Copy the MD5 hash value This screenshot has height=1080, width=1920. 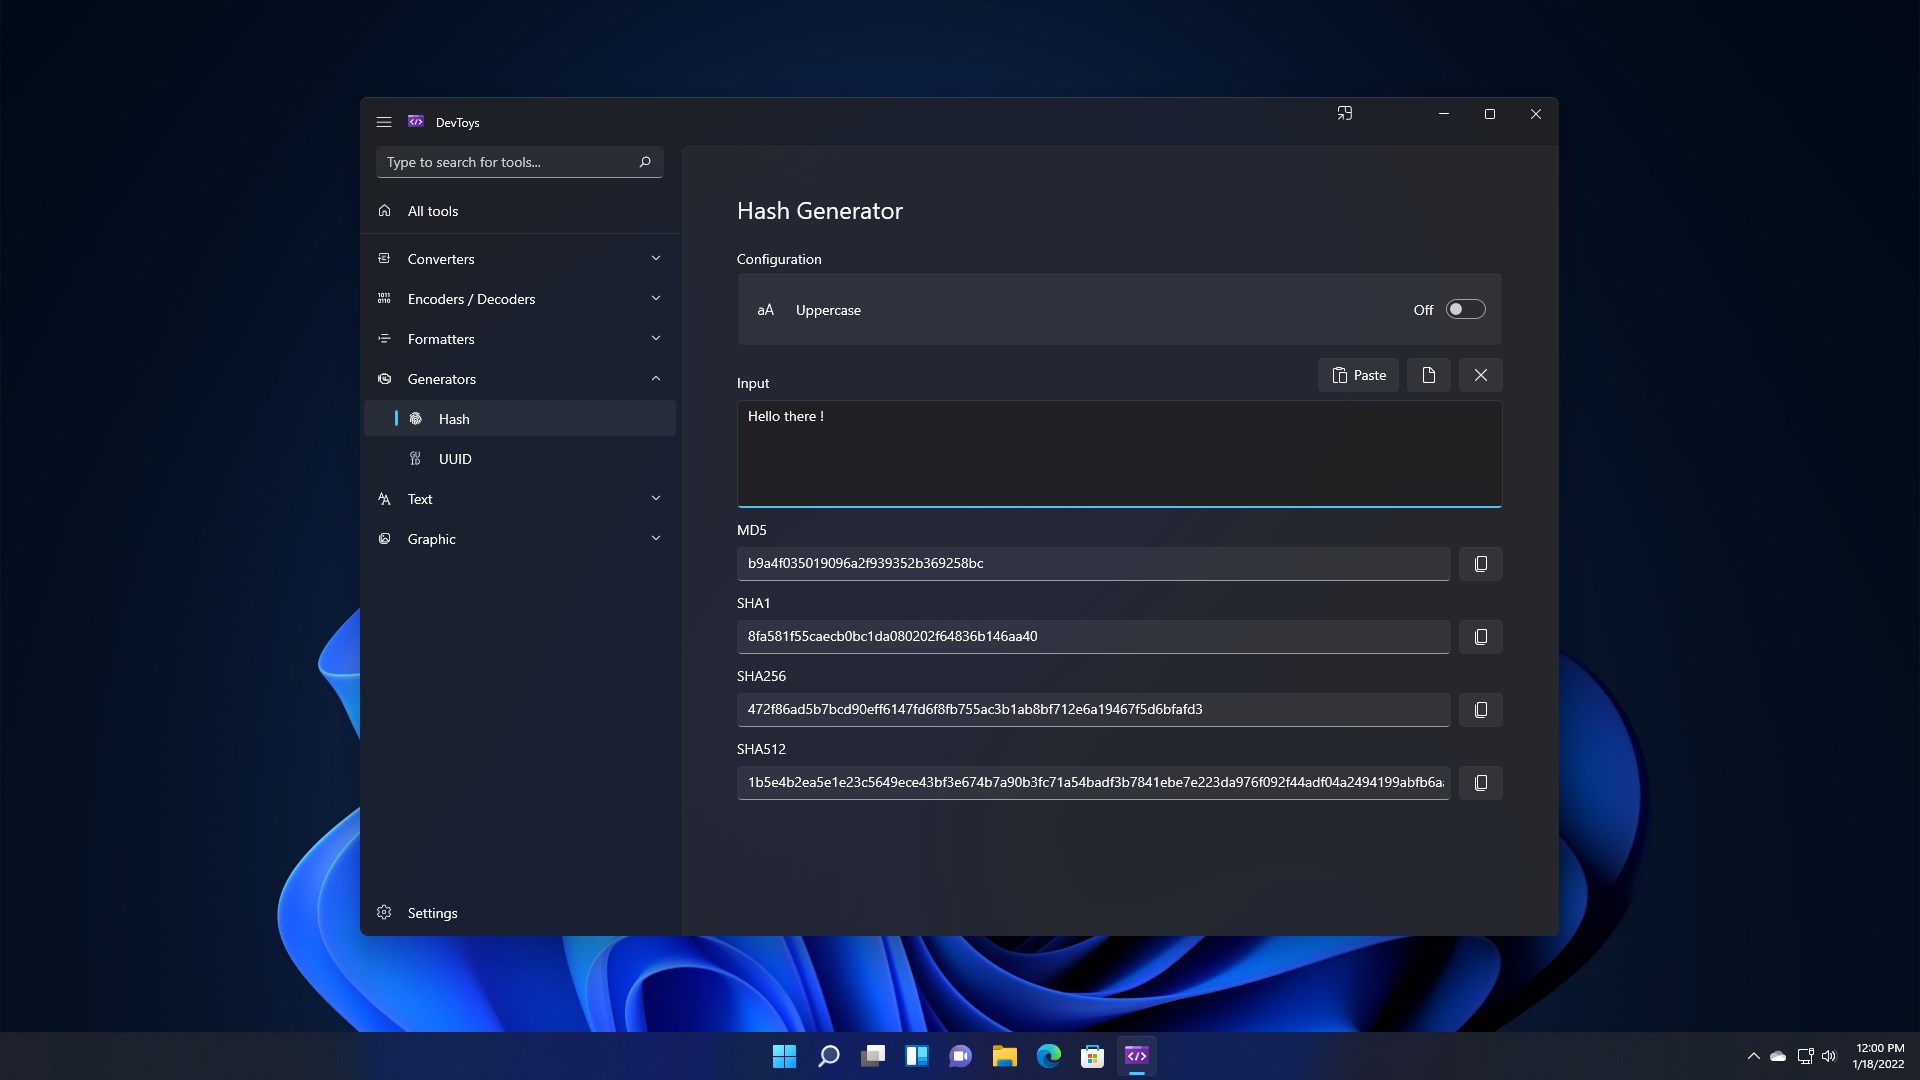(1480, 564)
